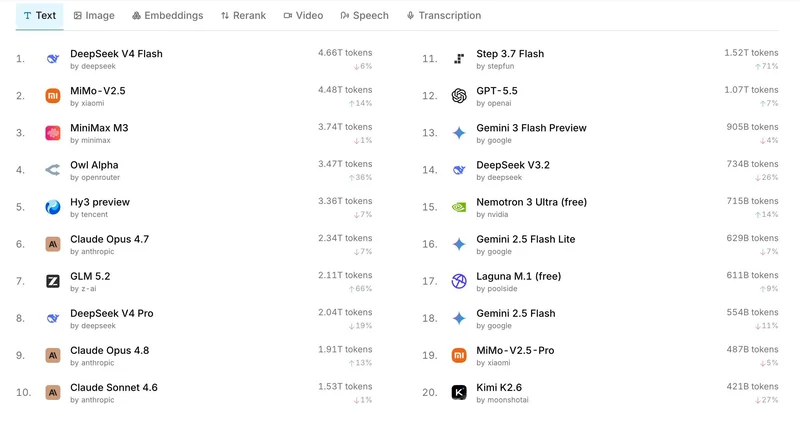Screen dimensions: 800x424
Task: Switch to the Image tab
Action: (x=94, y=16)
